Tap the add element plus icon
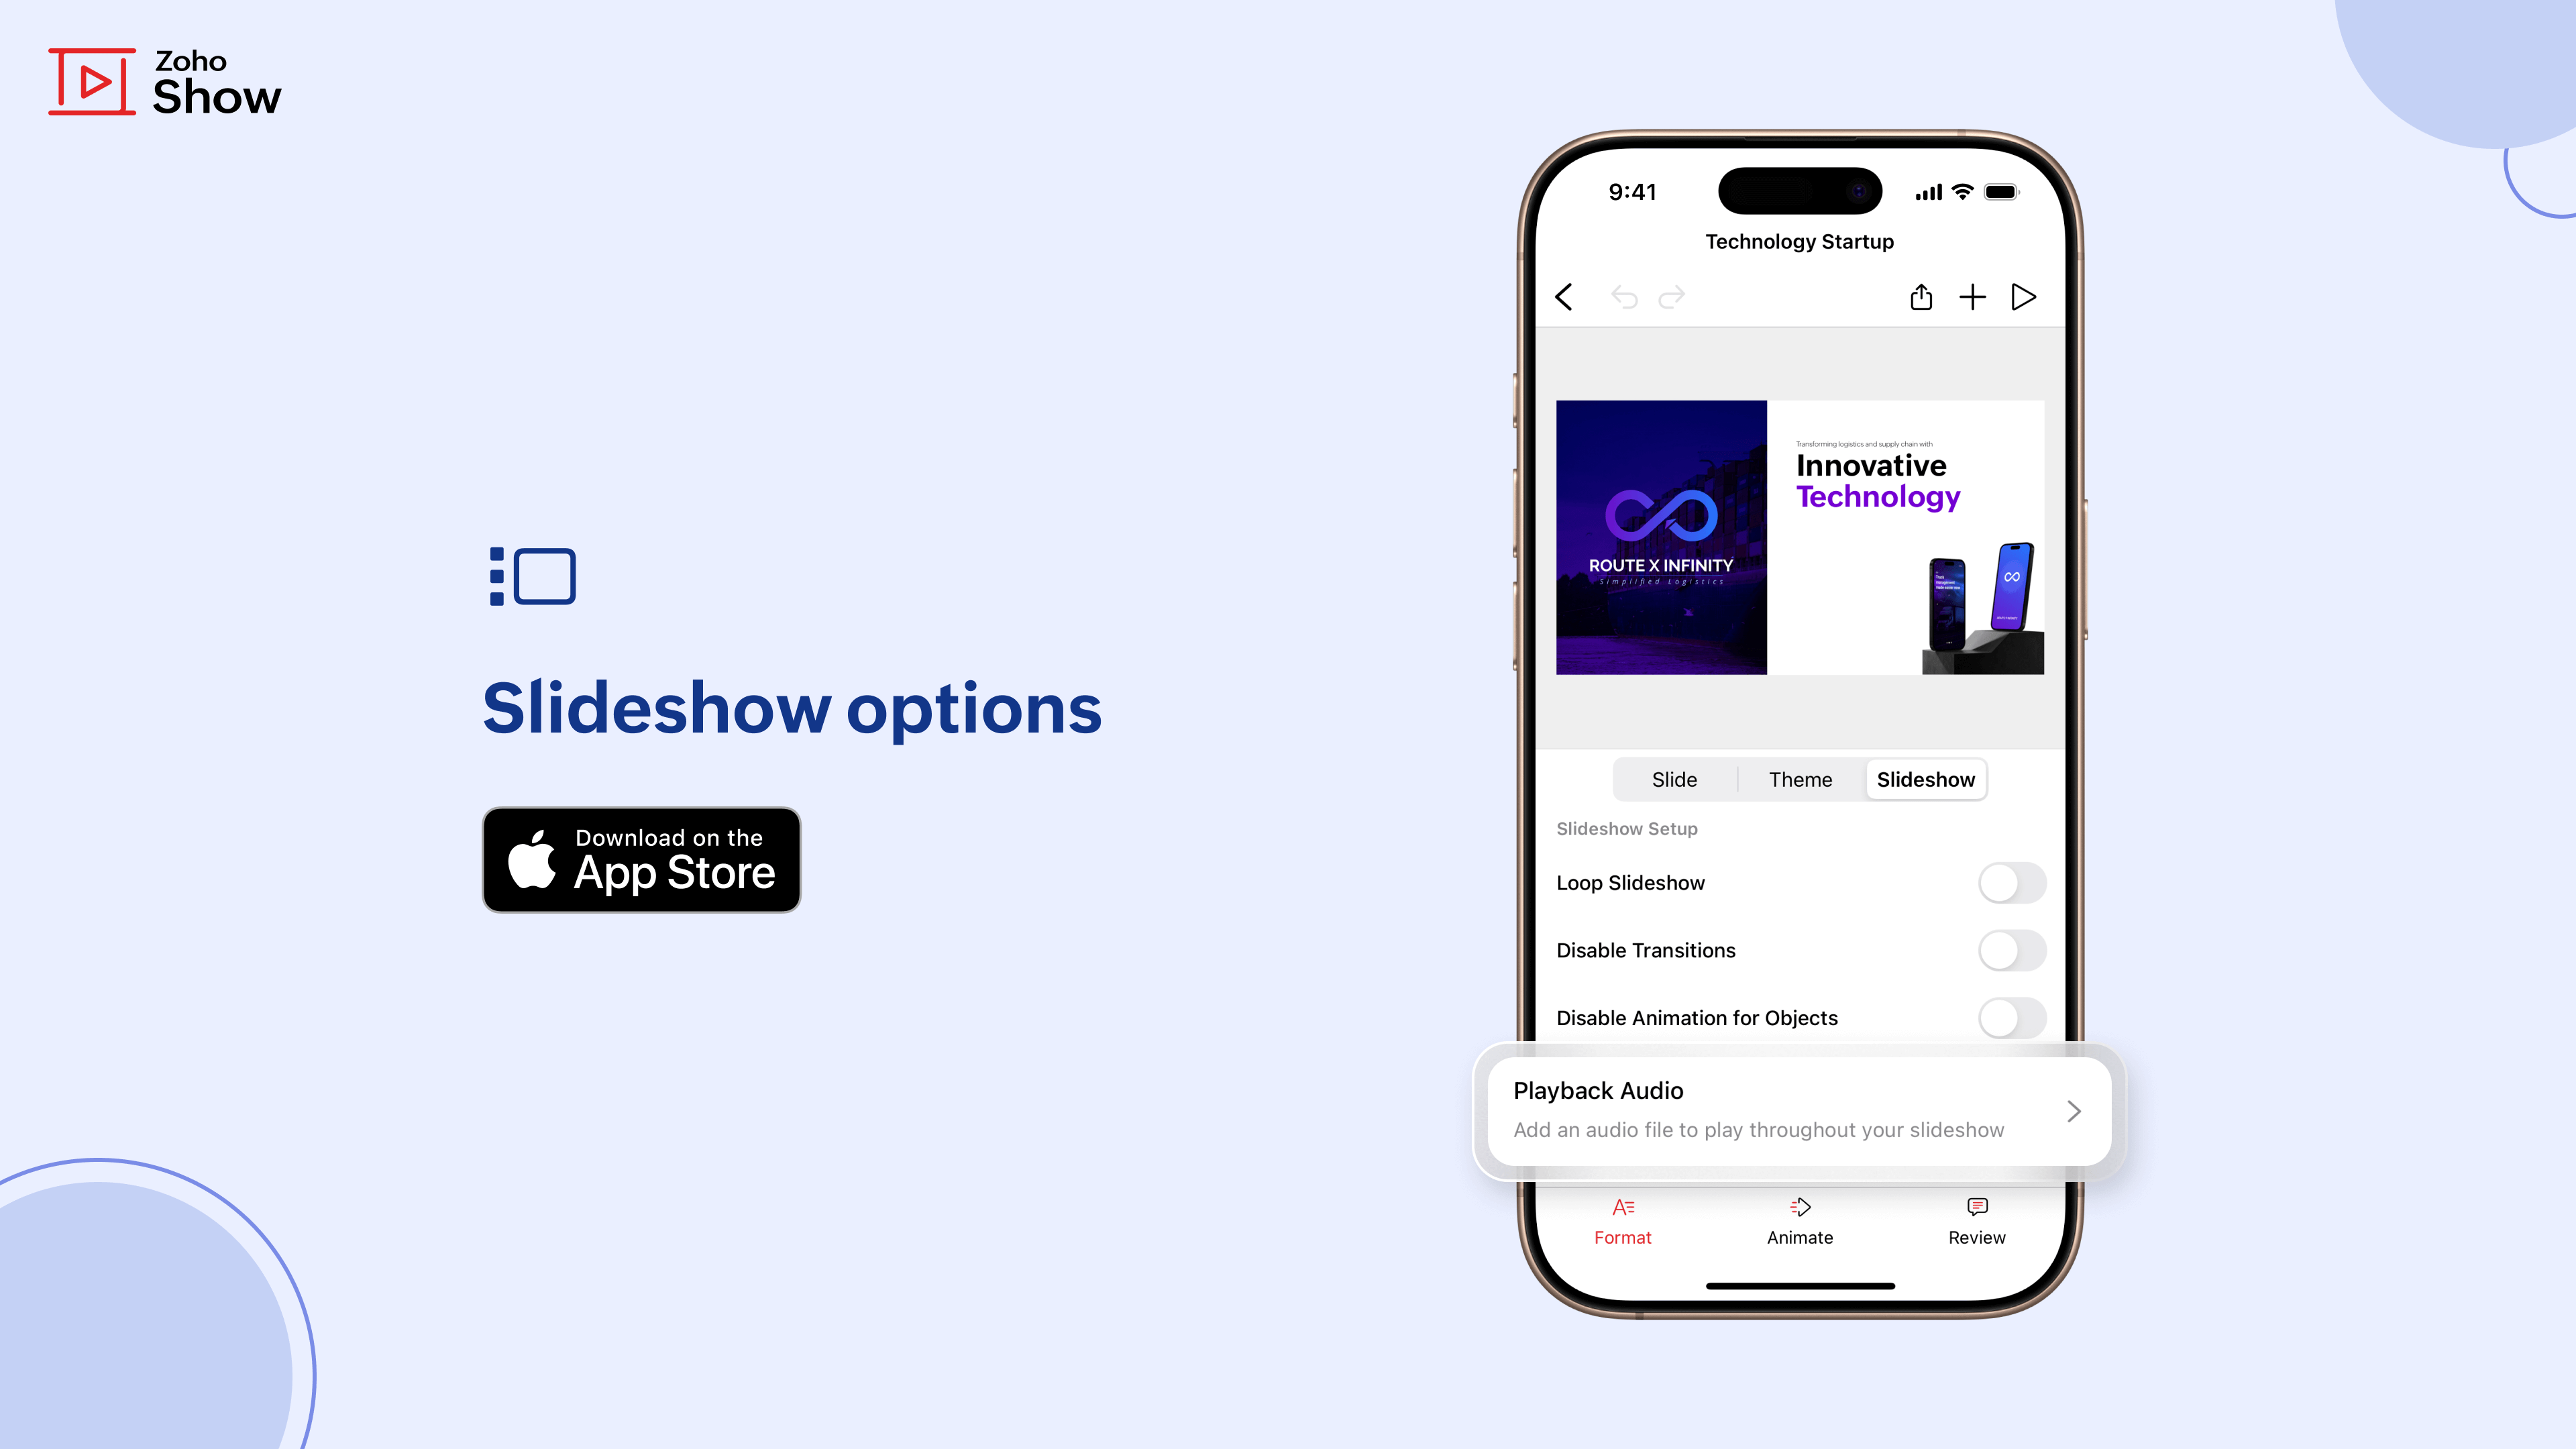Viewport: 2576px width, 1449px height. pos(1973,297)
